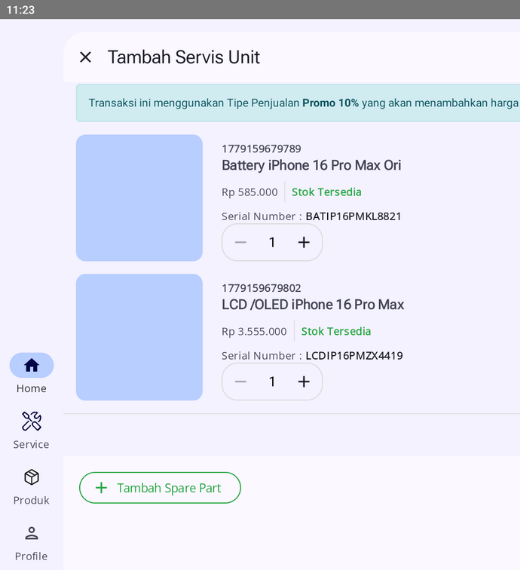Open Profile from the sidebar
Image resolution: width=520 pixels, height=570 pixels.
31,543
